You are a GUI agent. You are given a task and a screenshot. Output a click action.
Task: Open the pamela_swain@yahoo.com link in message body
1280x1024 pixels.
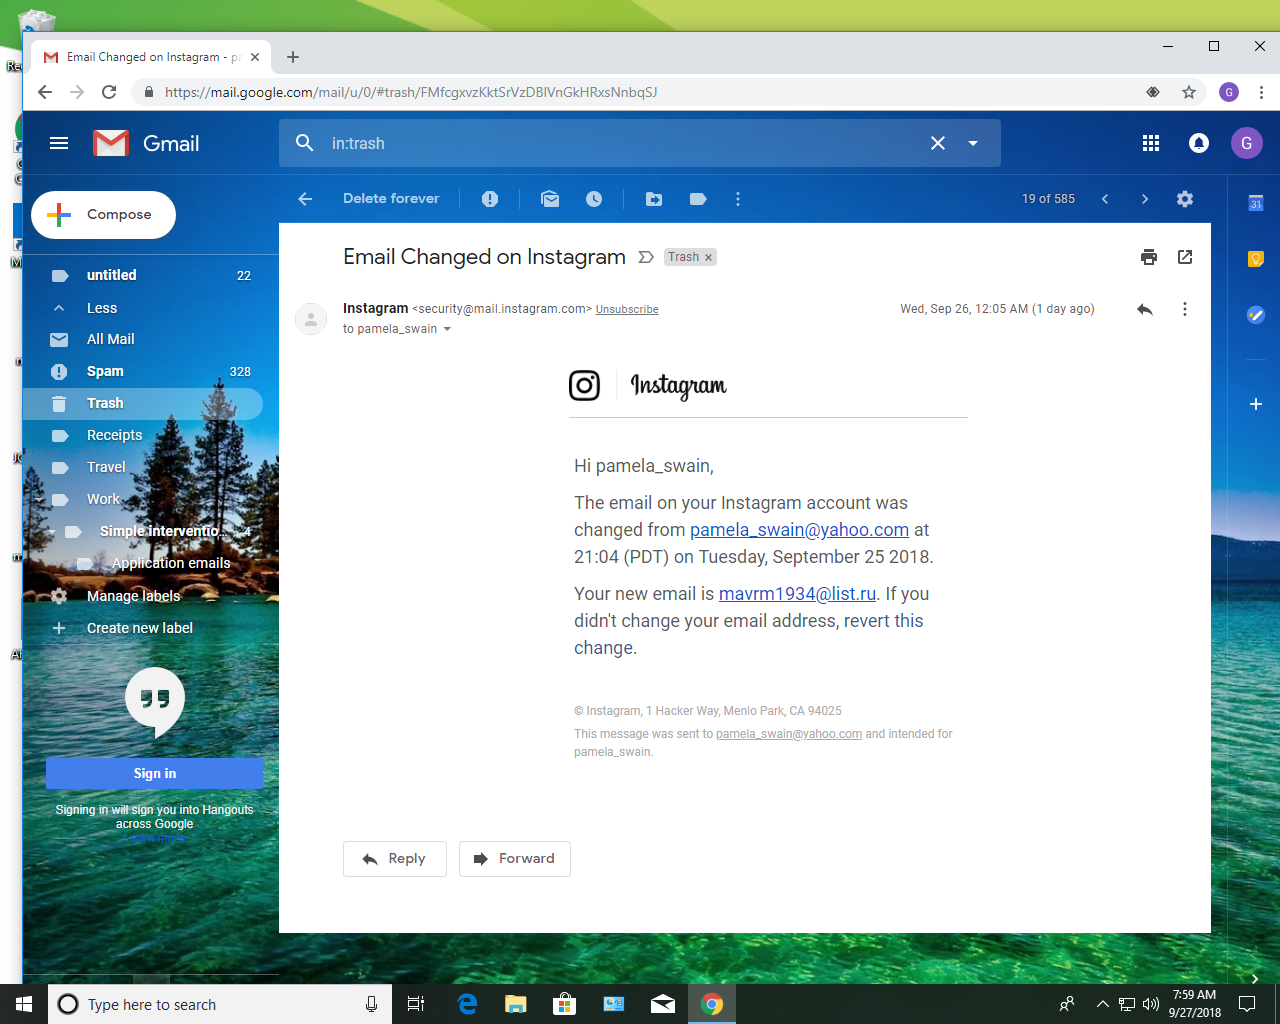[x=799, y=530]
